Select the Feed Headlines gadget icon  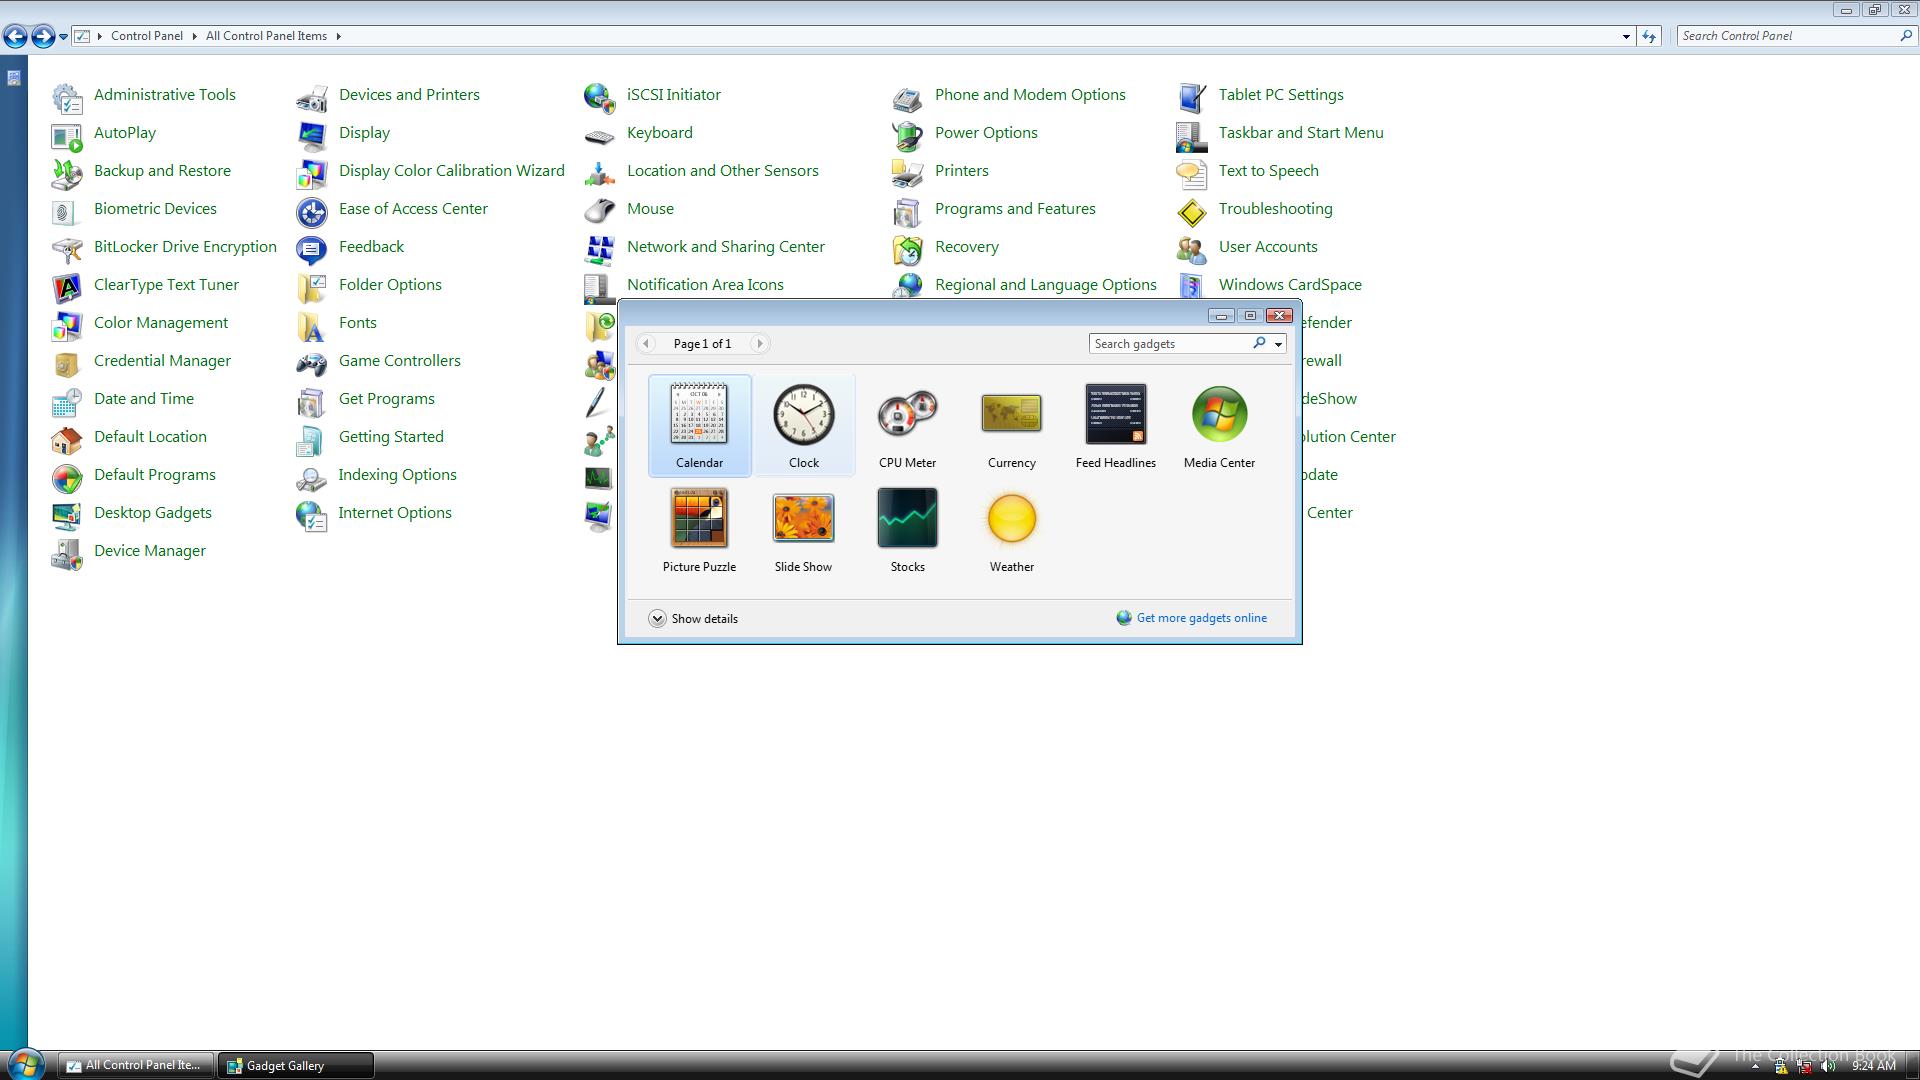[x=1116, y=414]
